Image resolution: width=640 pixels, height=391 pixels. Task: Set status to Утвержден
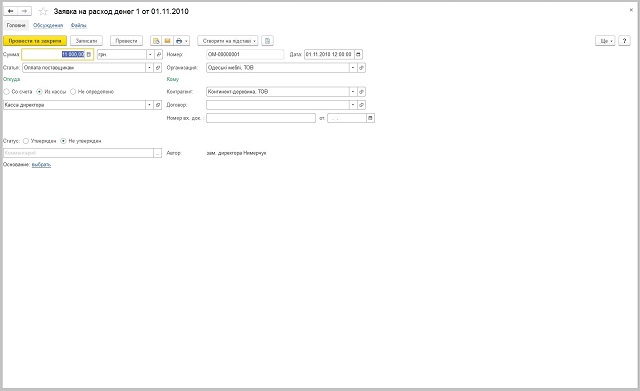coord(39,141)
